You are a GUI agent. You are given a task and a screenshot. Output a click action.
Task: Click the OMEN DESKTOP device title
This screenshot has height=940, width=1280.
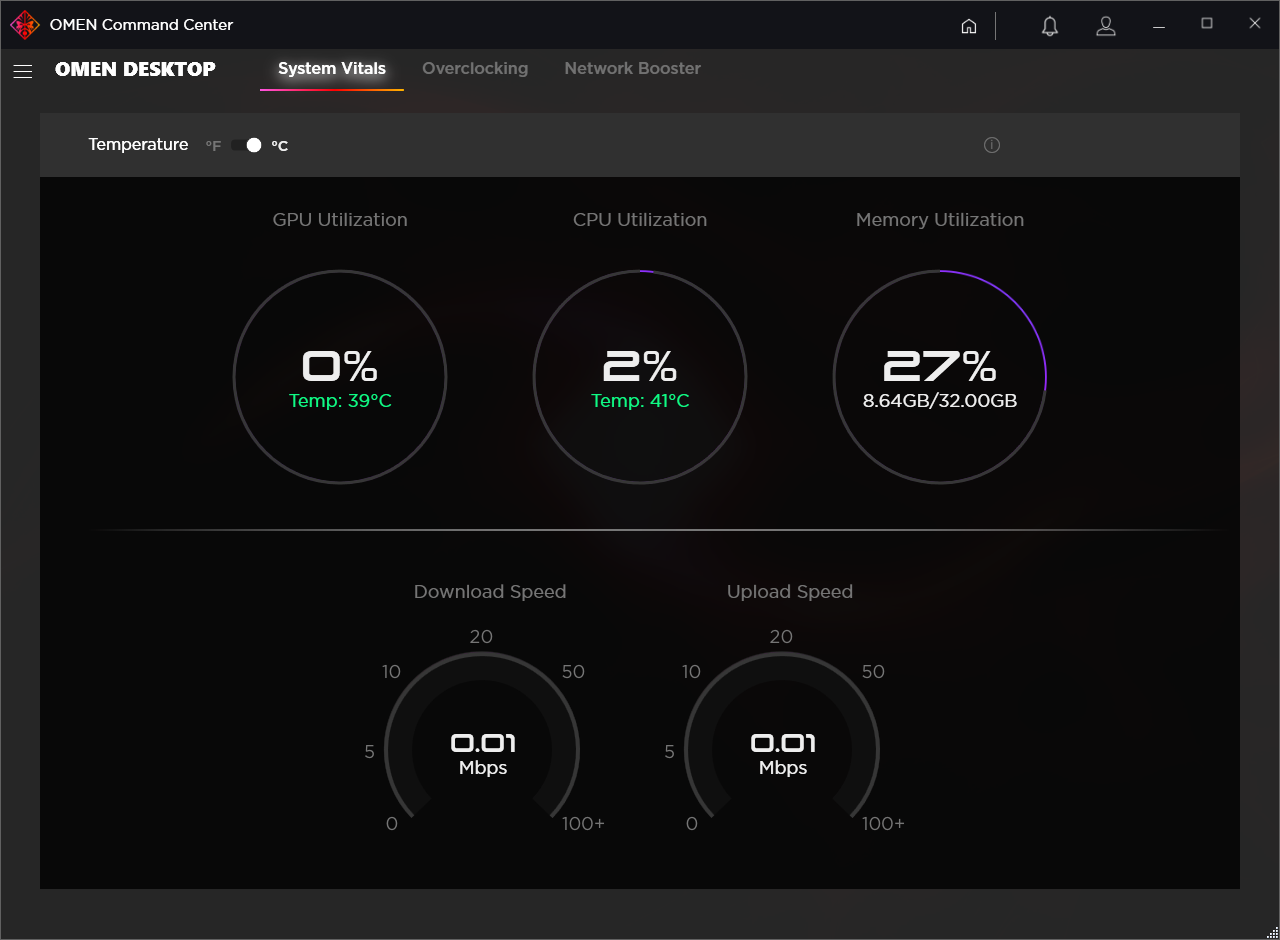[x=135, y=69]
